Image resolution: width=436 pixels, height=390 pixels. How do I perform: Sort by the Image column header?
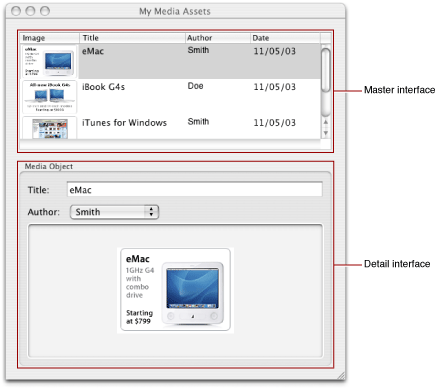pos(50,38)
